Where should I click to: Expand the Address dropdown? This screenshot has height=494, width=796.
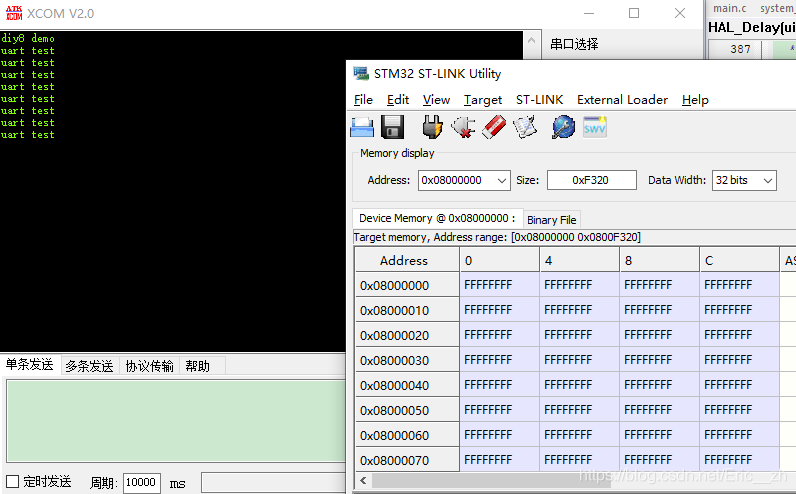point(502,180)
